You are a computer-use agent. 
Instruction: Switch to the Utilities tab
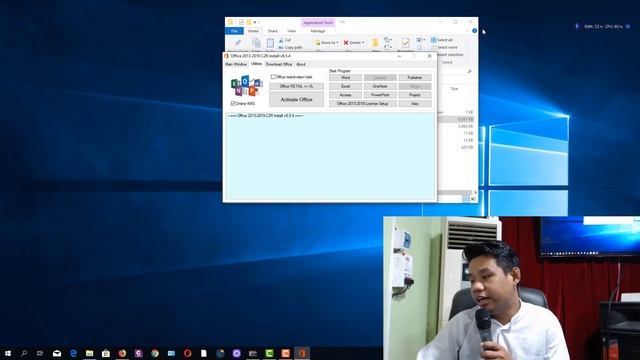click(x=256, y=64)
